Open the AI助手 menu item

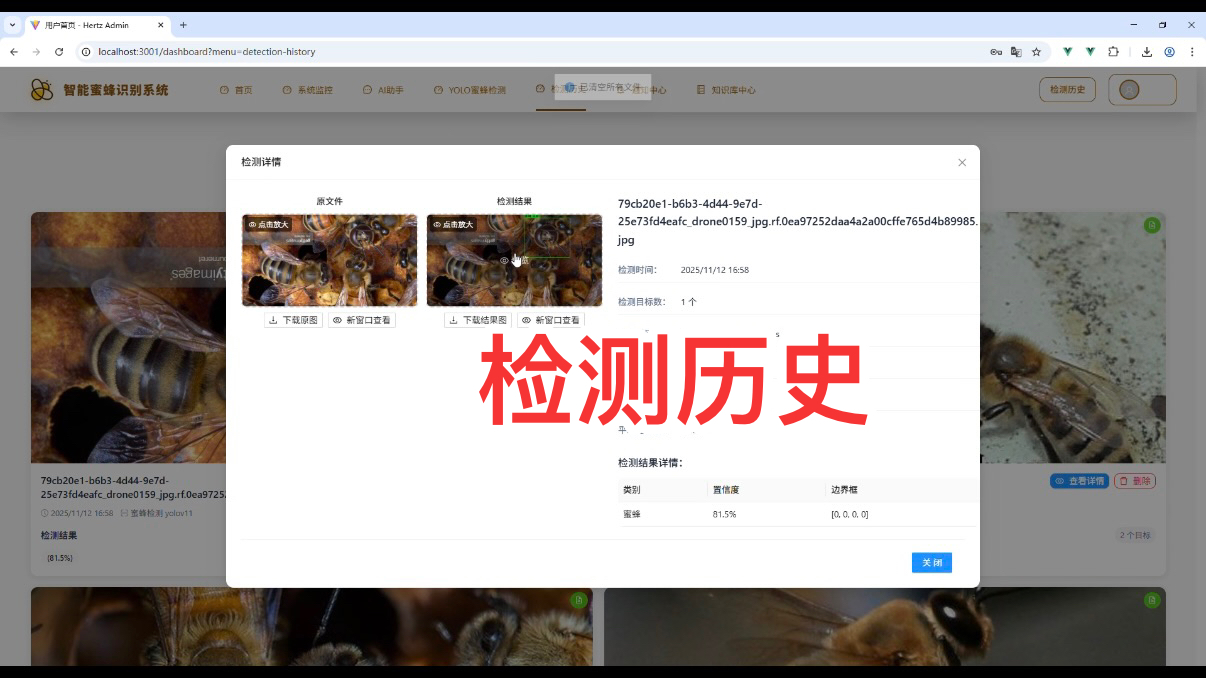click(x=383, y=90)
